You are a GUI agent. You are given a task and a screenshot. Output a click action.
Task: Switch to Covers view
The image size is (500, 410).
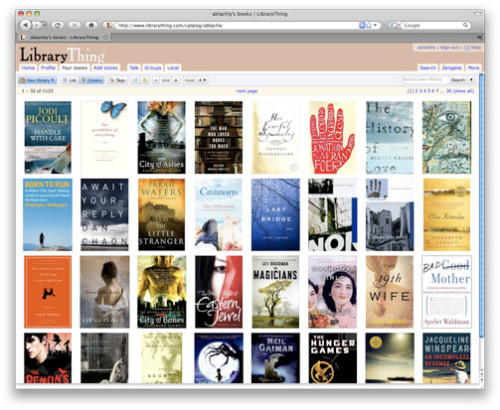[x=92, y=80]
